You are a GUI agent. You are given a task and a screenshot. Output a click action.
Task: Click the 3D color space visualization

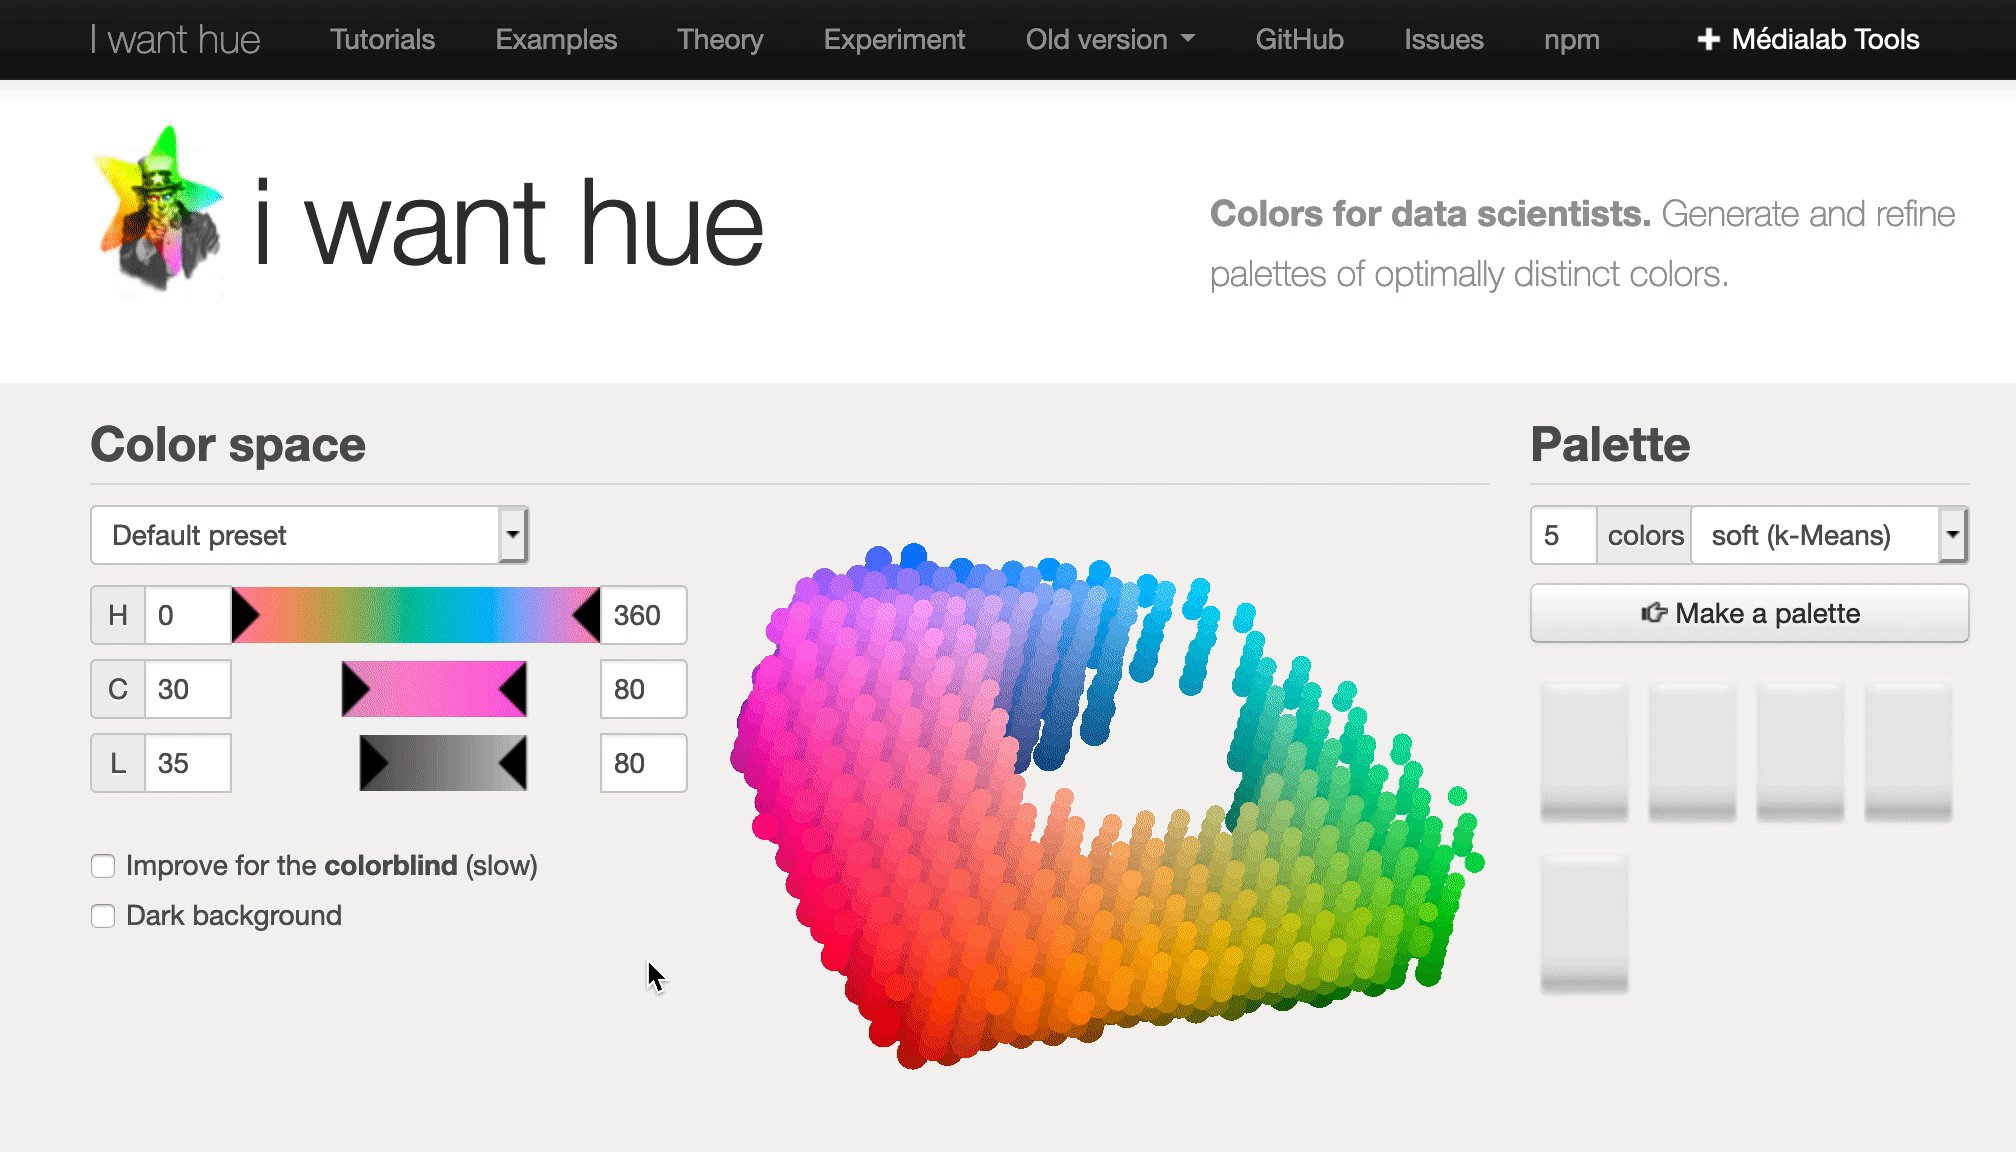pyautogui.click(x=1107, y=806)
